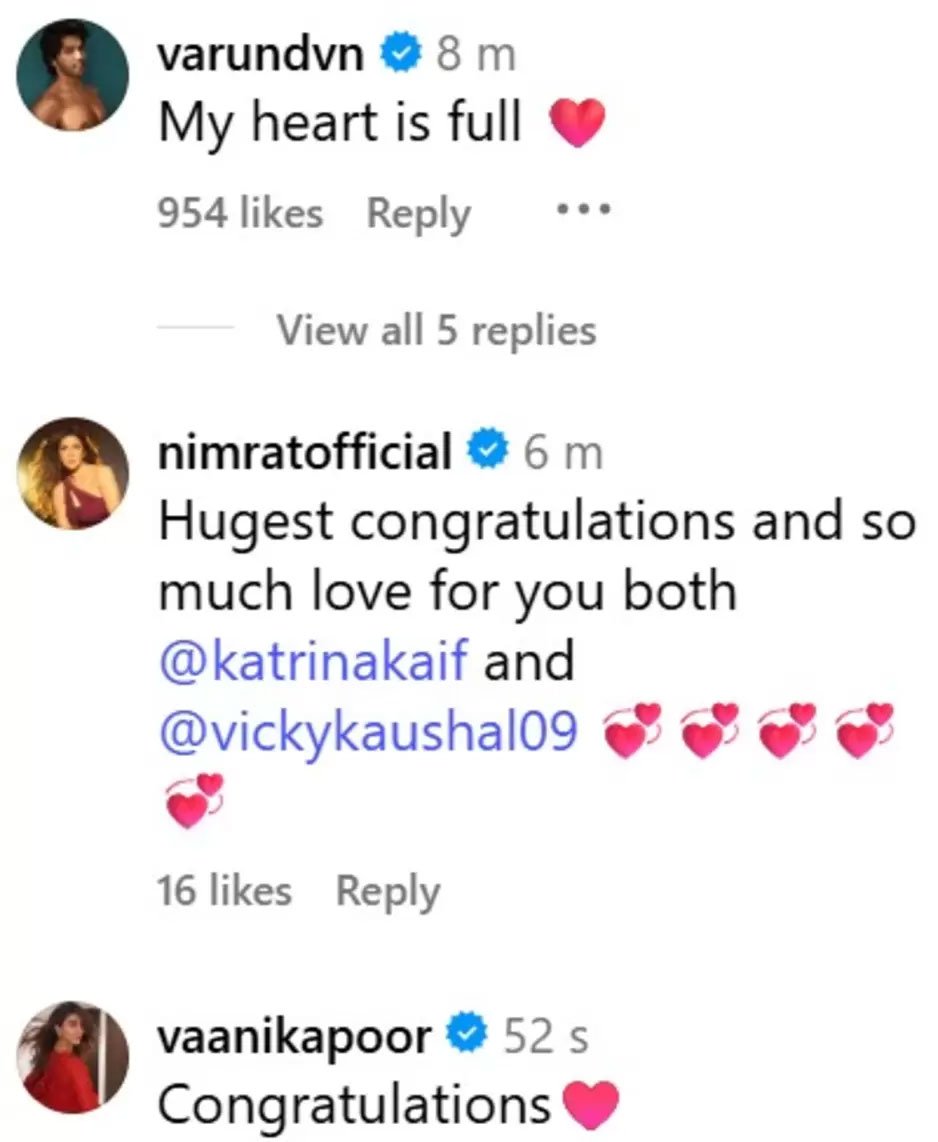938x1142 pixels.
Task: Expand 'View all 5 replies'
Action: point(436,329)
